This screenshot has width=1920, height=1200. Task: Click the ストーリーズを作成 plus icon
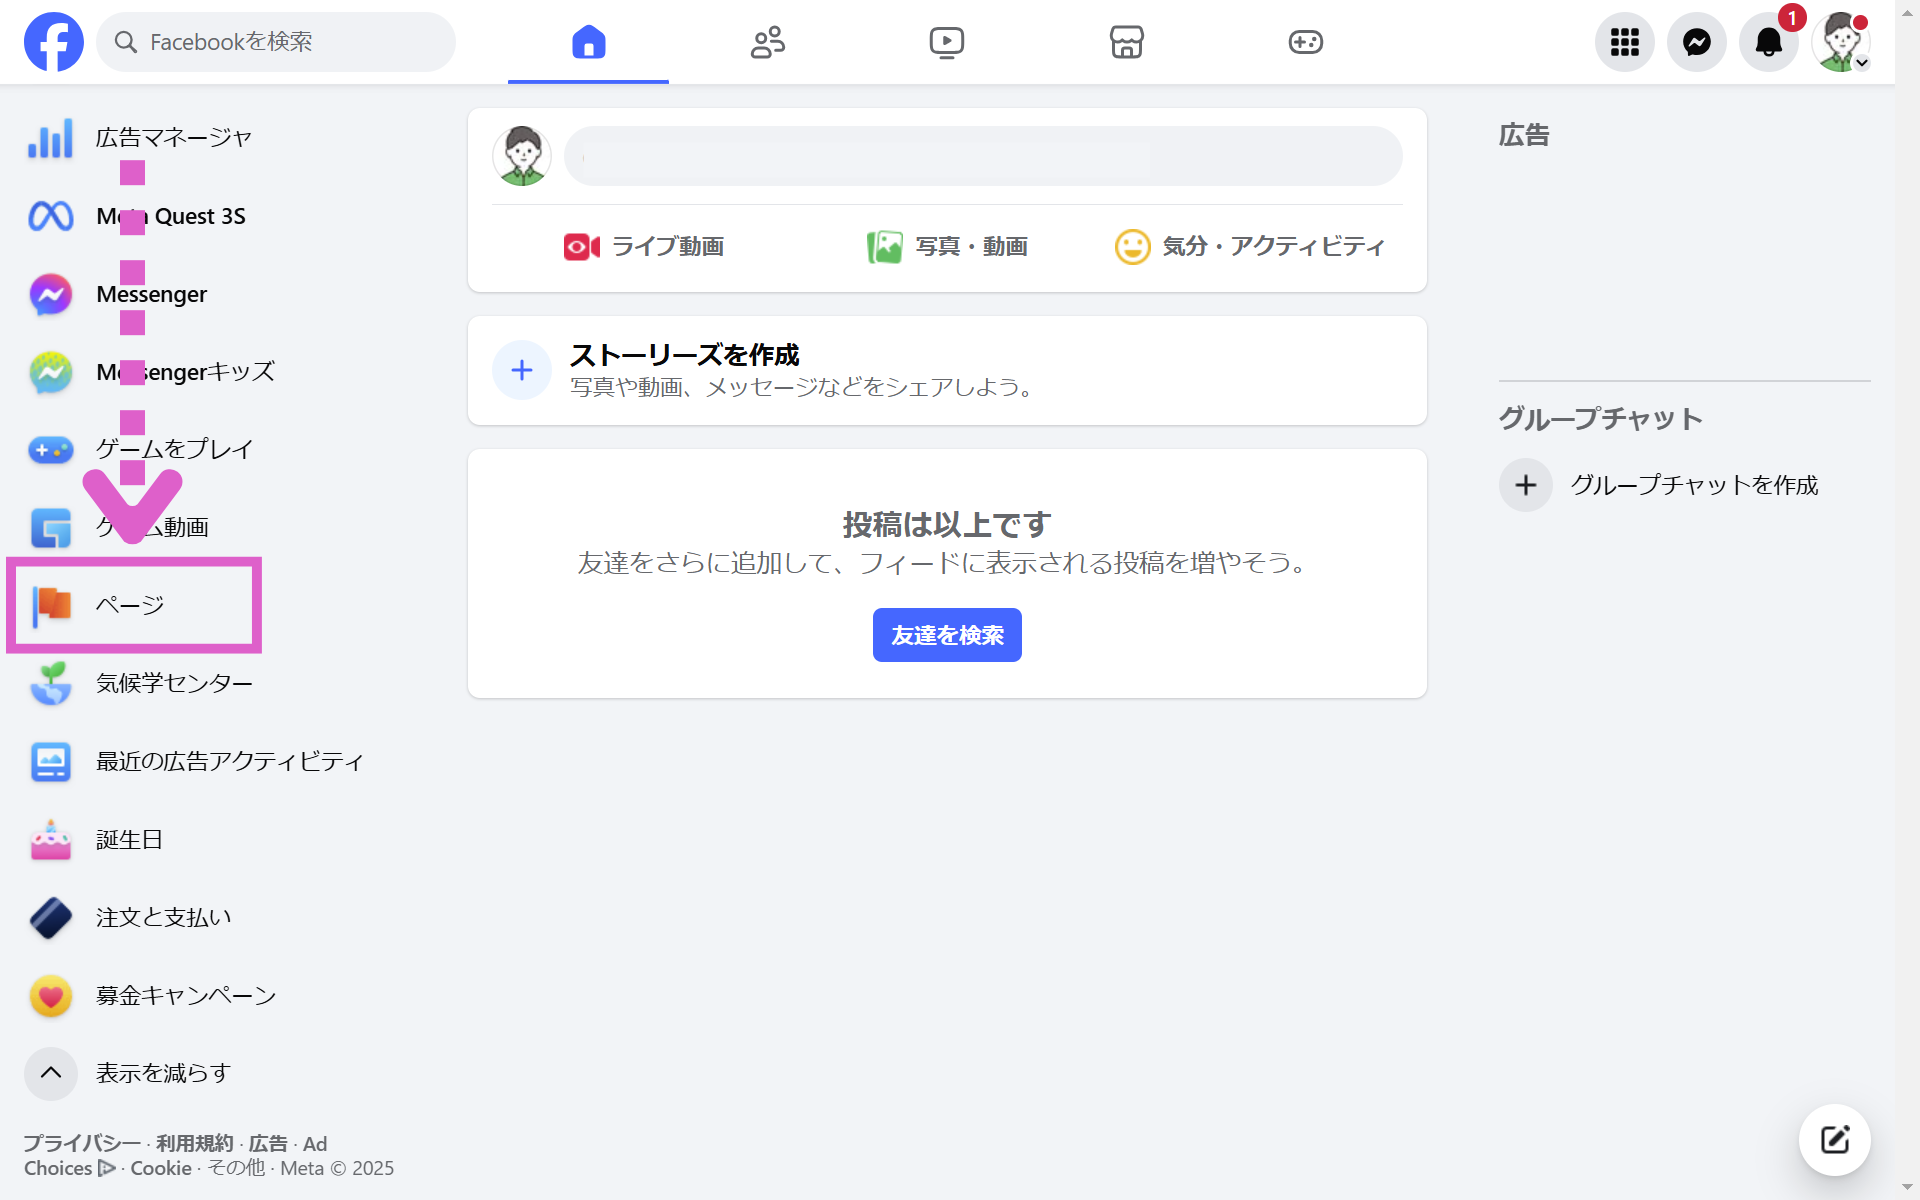pos(521,370)
